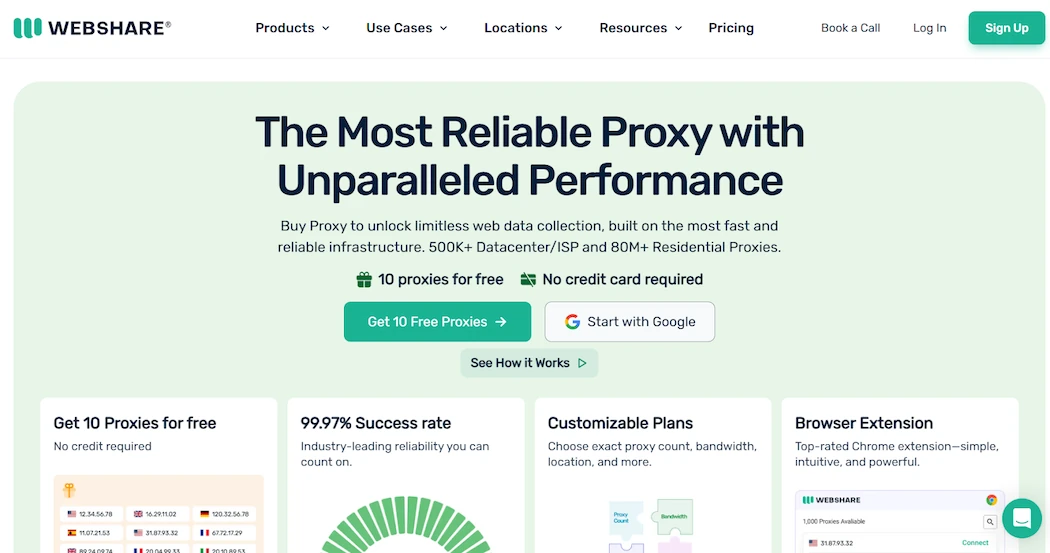
Task: Click the Chrome icon in extension preview
Action: pyautogui.click(x=991, y=500)
